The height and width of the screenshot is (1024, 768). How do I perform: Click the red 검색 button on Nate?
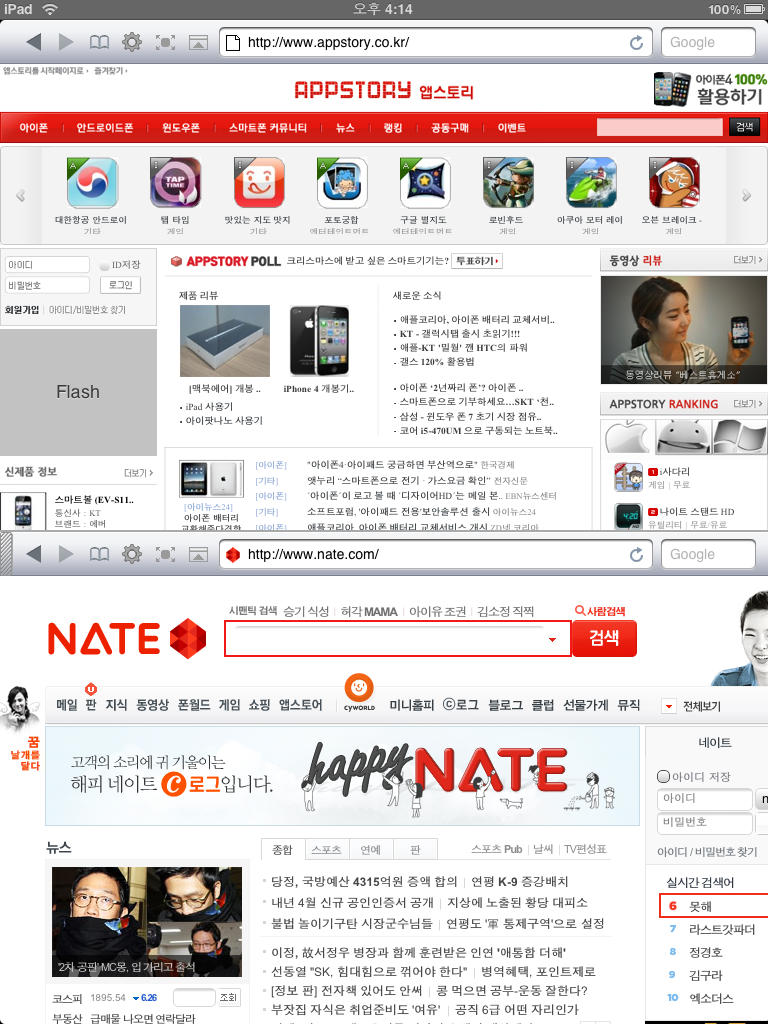[604, 638]
